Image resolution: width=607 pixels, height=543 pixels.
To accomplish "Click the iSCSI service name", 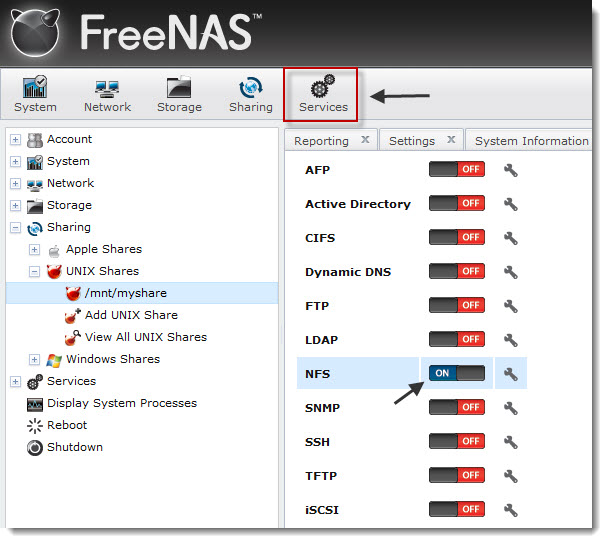I will click(x=322, y=510).
